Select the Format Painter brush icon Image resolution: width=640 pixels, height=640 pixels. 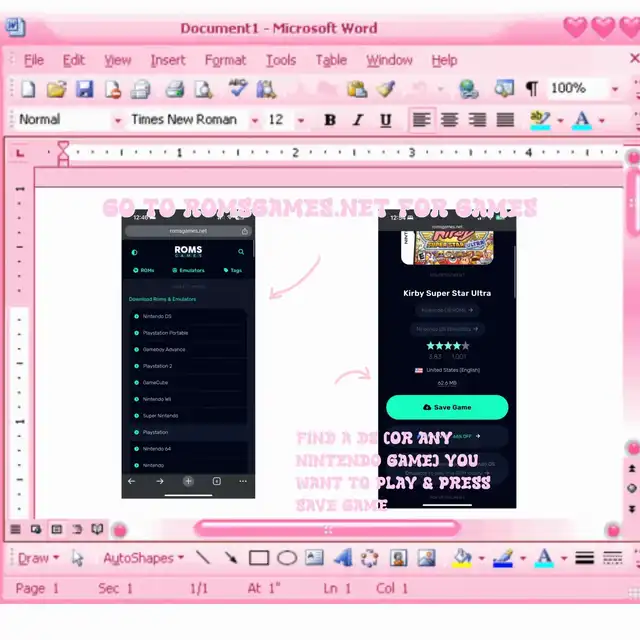(x=387, y=89)
